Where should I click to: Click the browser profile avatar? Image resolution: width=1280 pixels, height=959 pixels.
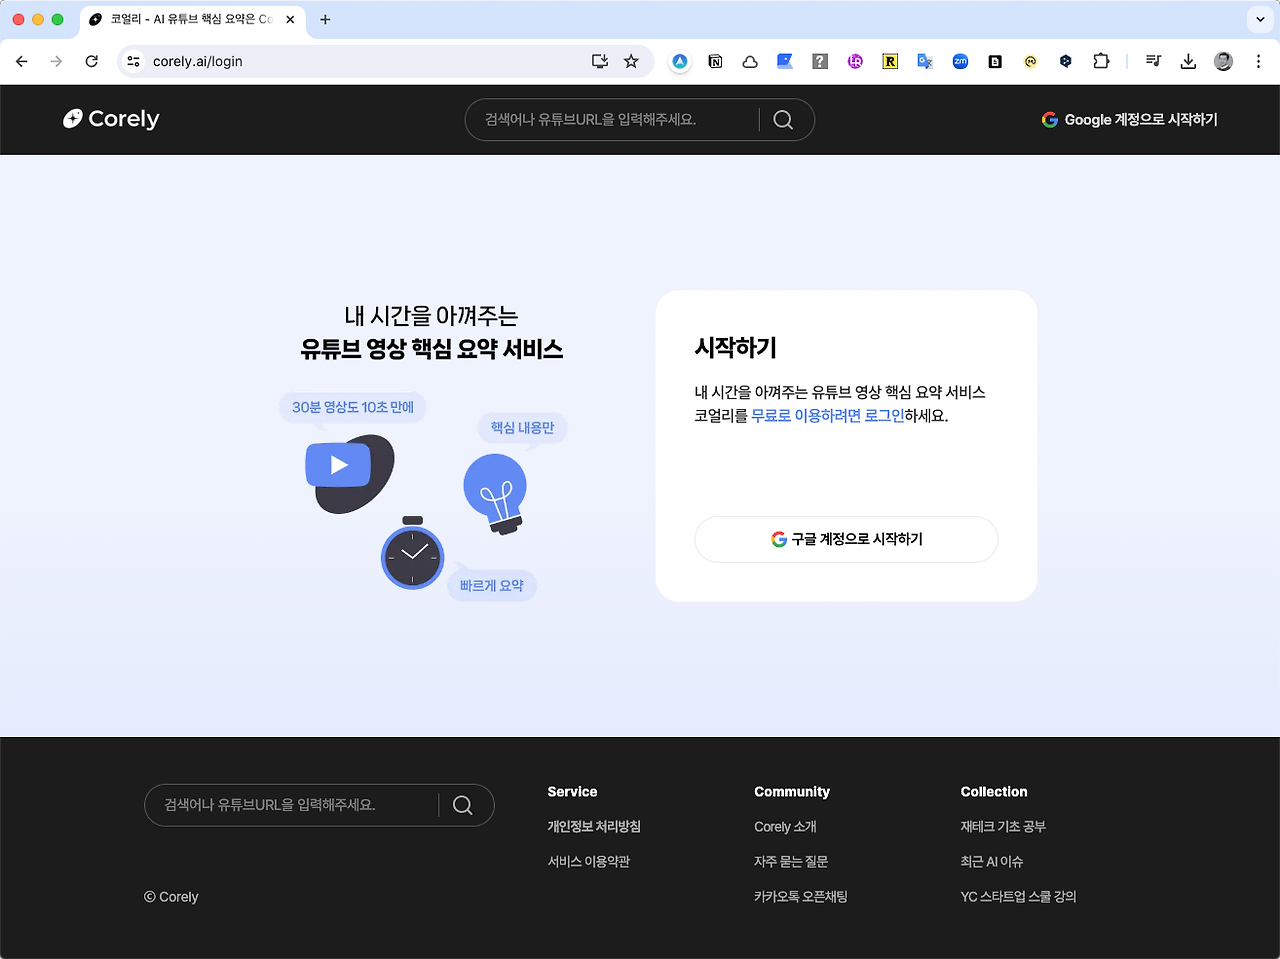[x=1223, y=61]
